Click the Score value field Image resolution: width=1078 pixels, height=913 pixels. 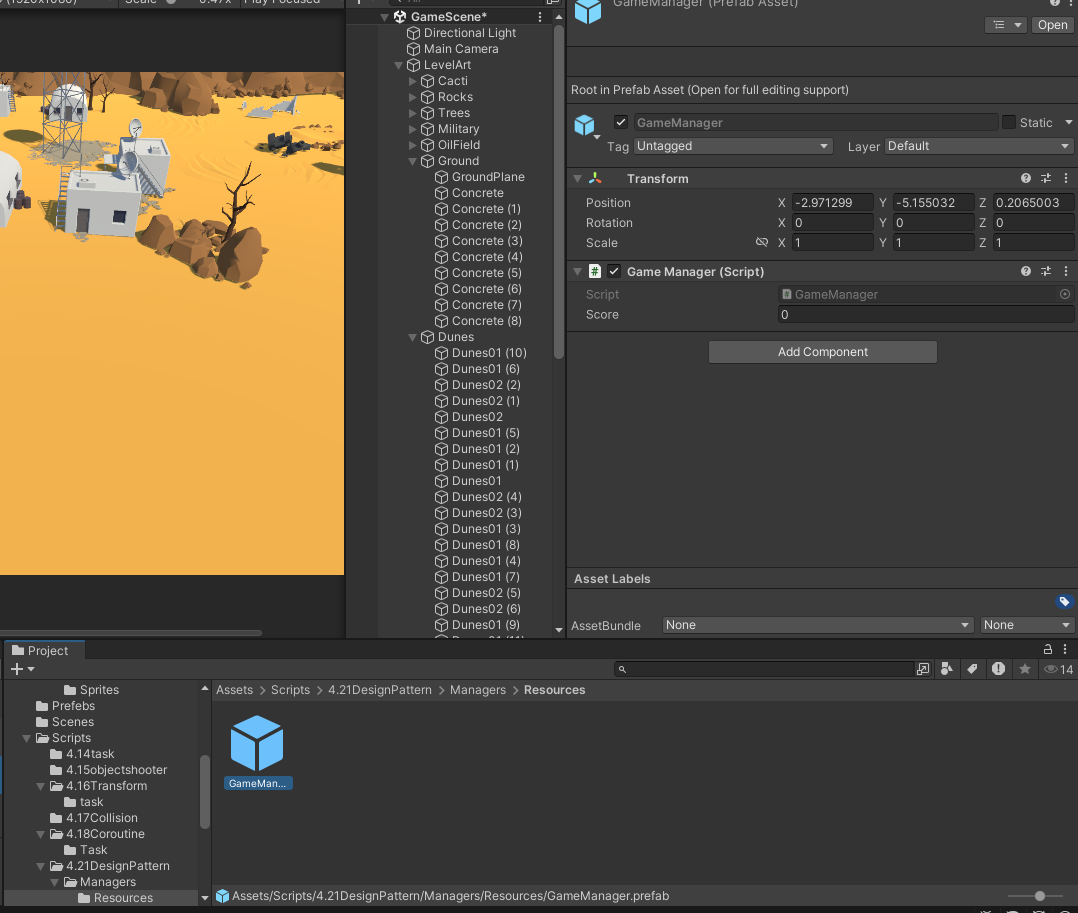[x=925, y=314]
